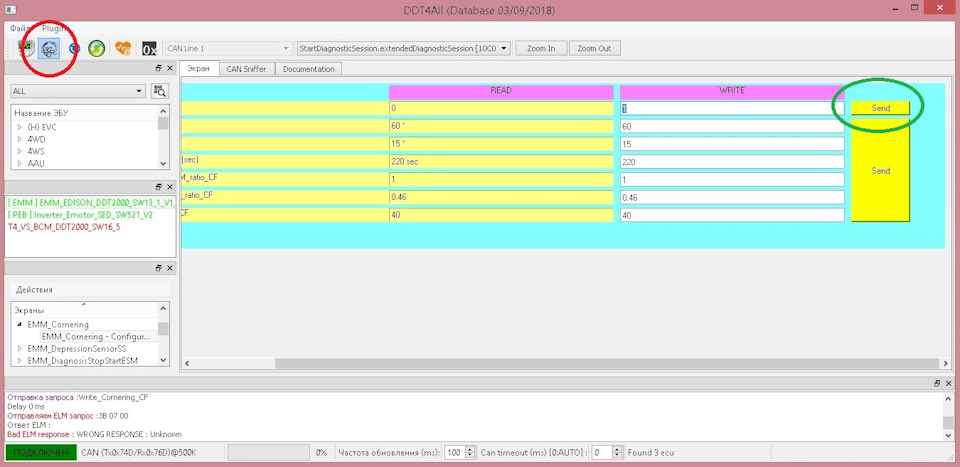
Task: Open the ALL ECU filter dropdown
Action: click(x=78, y=91)
